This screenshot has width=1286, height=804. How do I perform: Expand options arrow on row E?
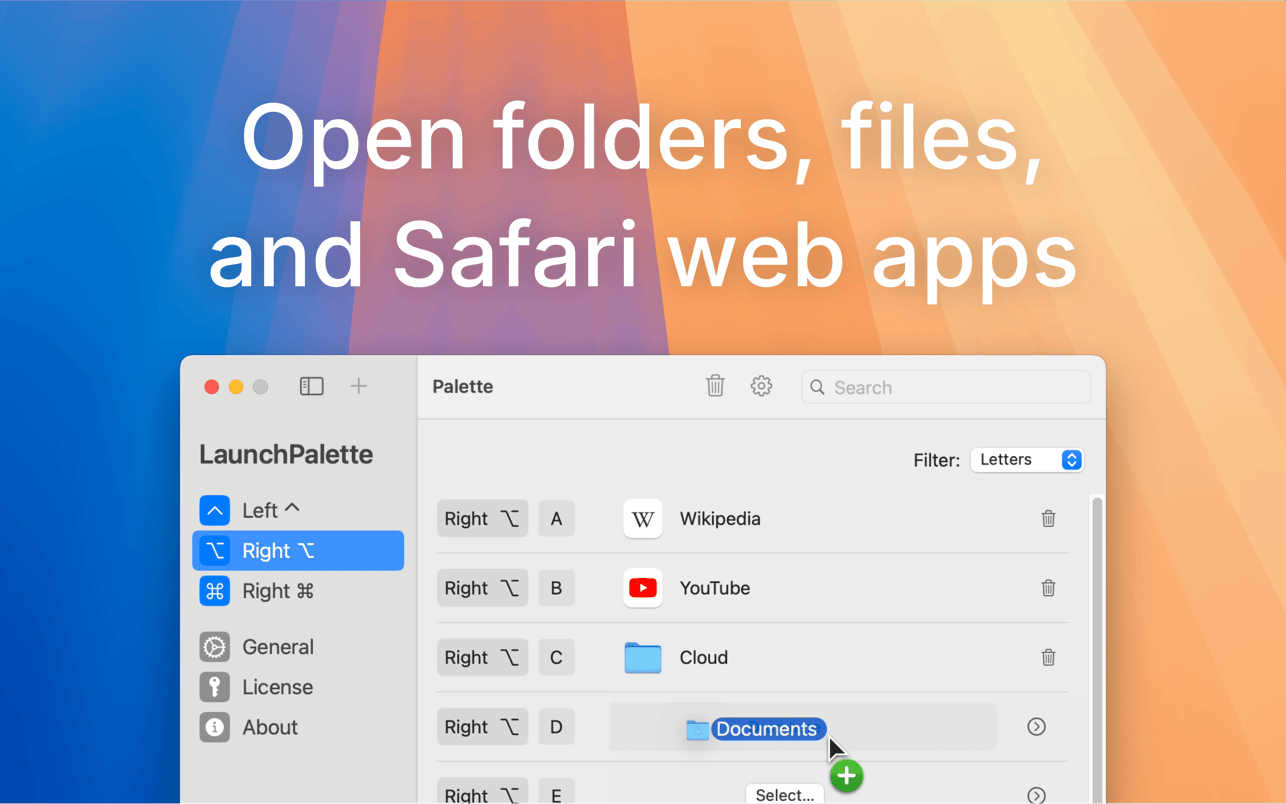click(x=1036, y=795)
